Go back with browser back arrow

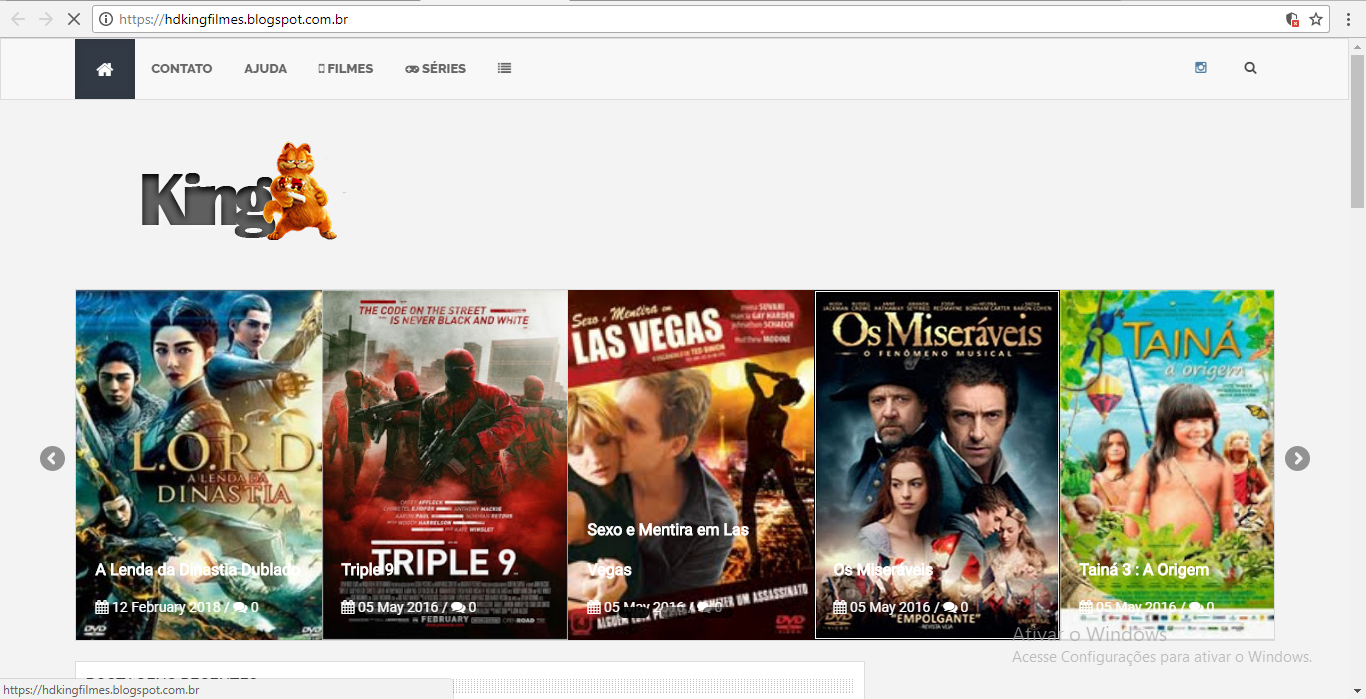(18, 19)
